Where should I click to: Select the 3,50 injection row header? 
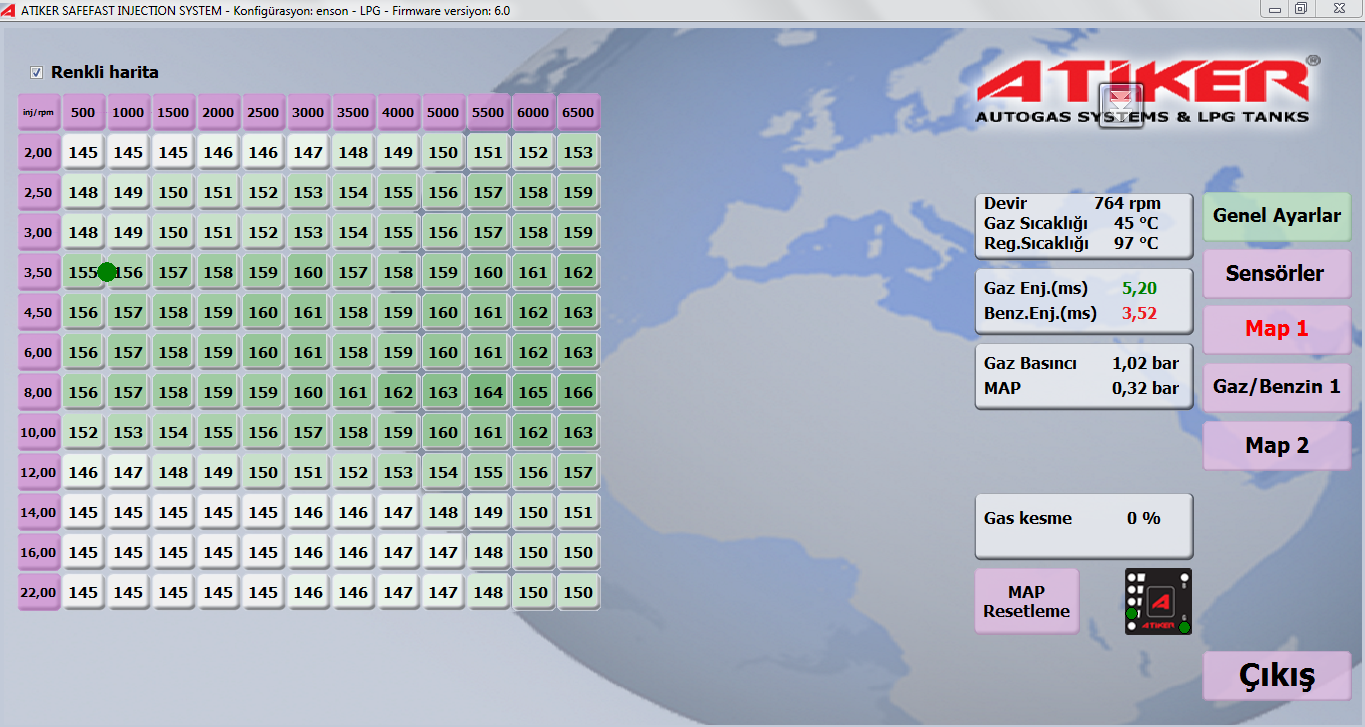pyautogui.click(x=39, y=272)
